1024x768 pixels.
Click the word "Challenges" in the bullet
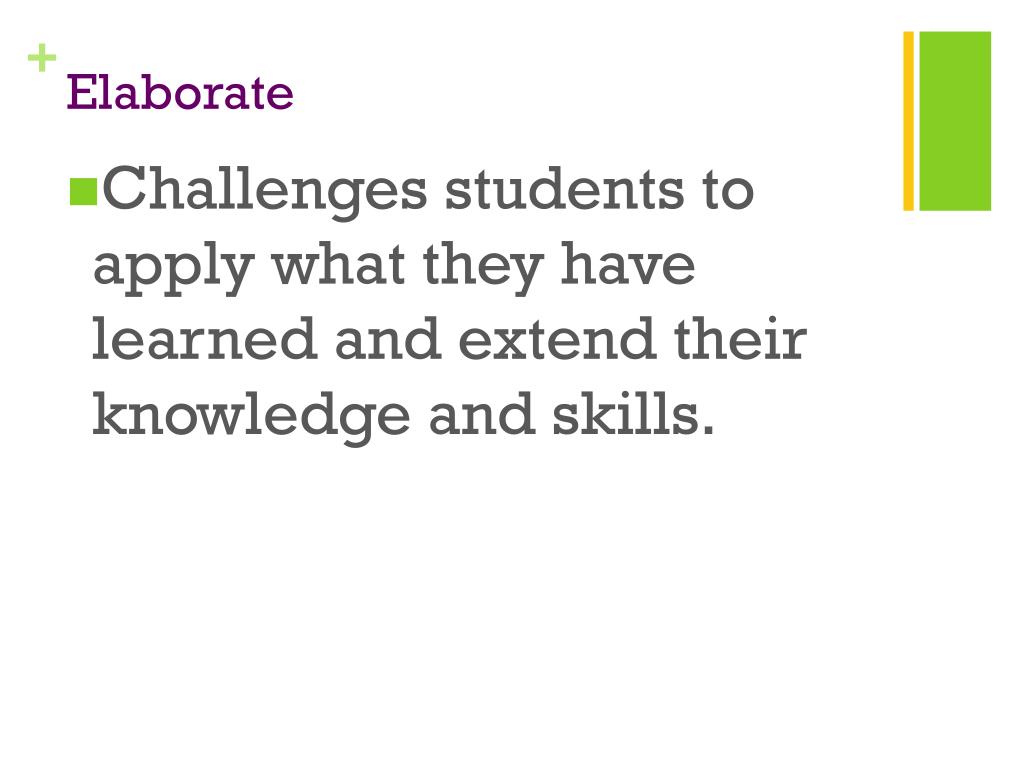coord(263,191)
